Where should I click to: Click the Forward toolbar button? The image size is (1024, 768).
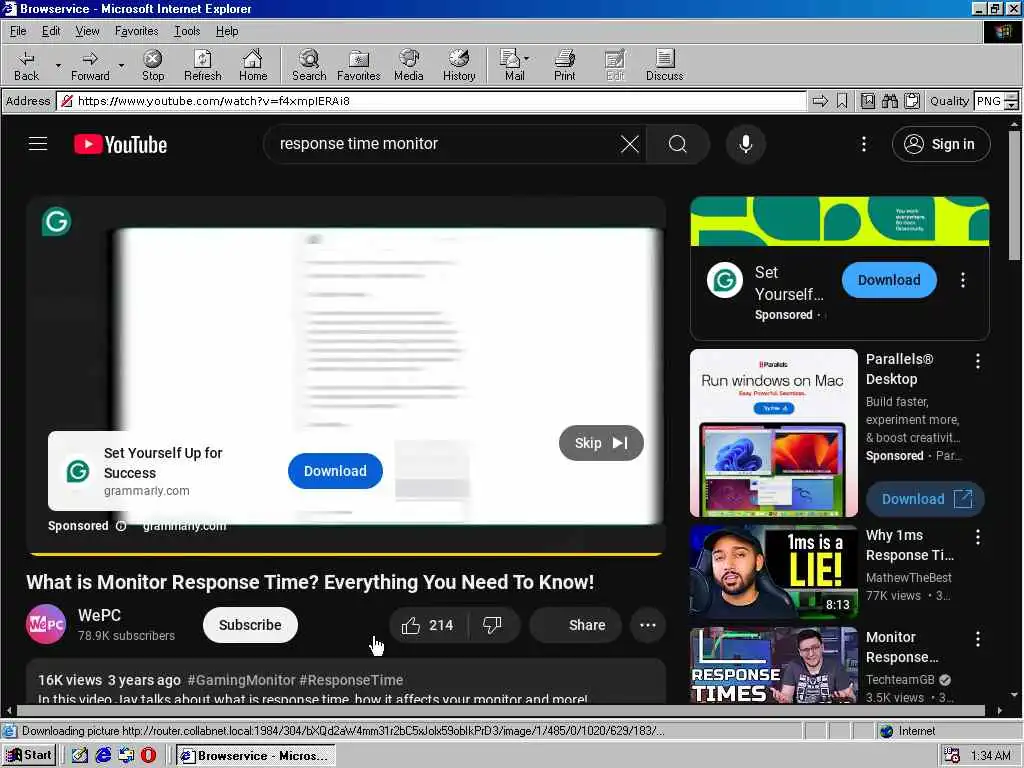[x=90, y=65]
